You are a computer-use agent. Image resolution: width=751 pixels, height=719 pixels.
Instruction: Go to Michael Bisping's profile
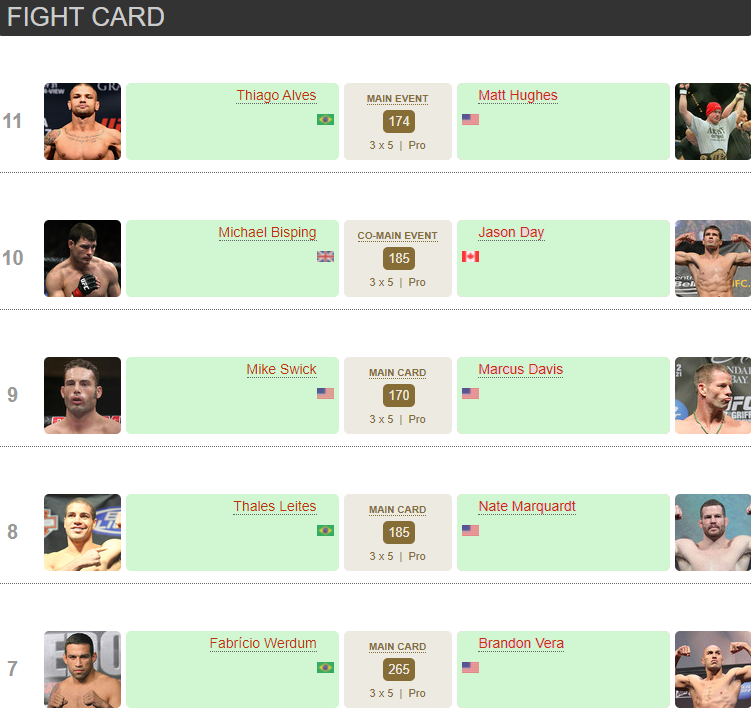click(x=267, y=233)
